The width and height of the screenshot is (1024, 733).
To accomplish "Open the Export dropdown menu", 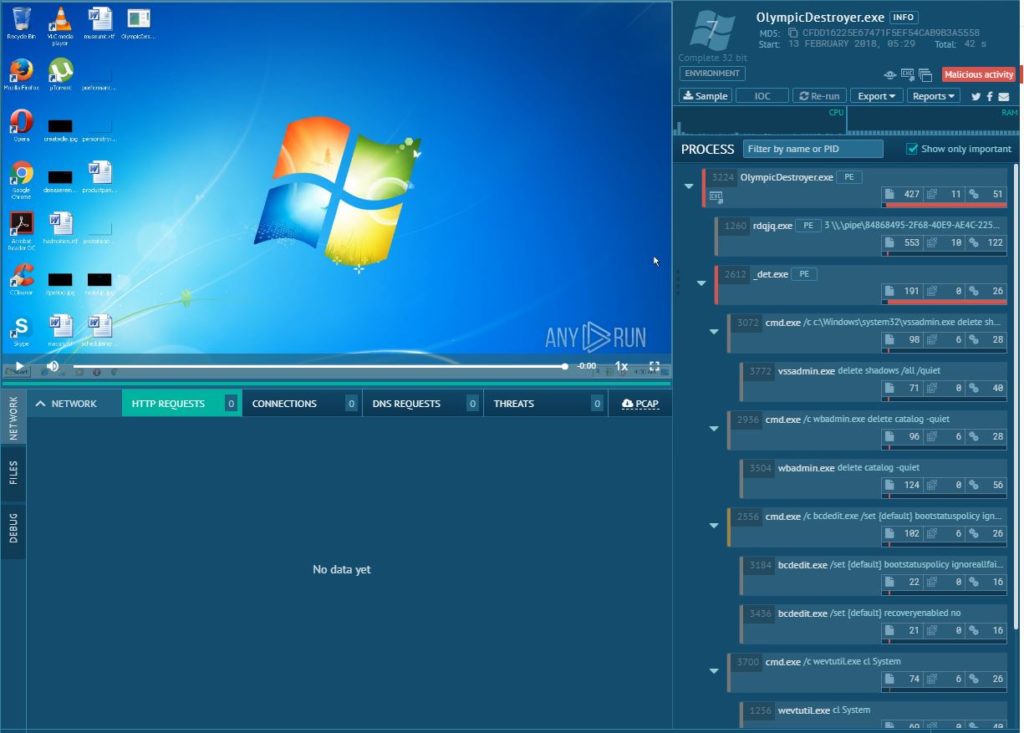I will [x=877, y=96].
